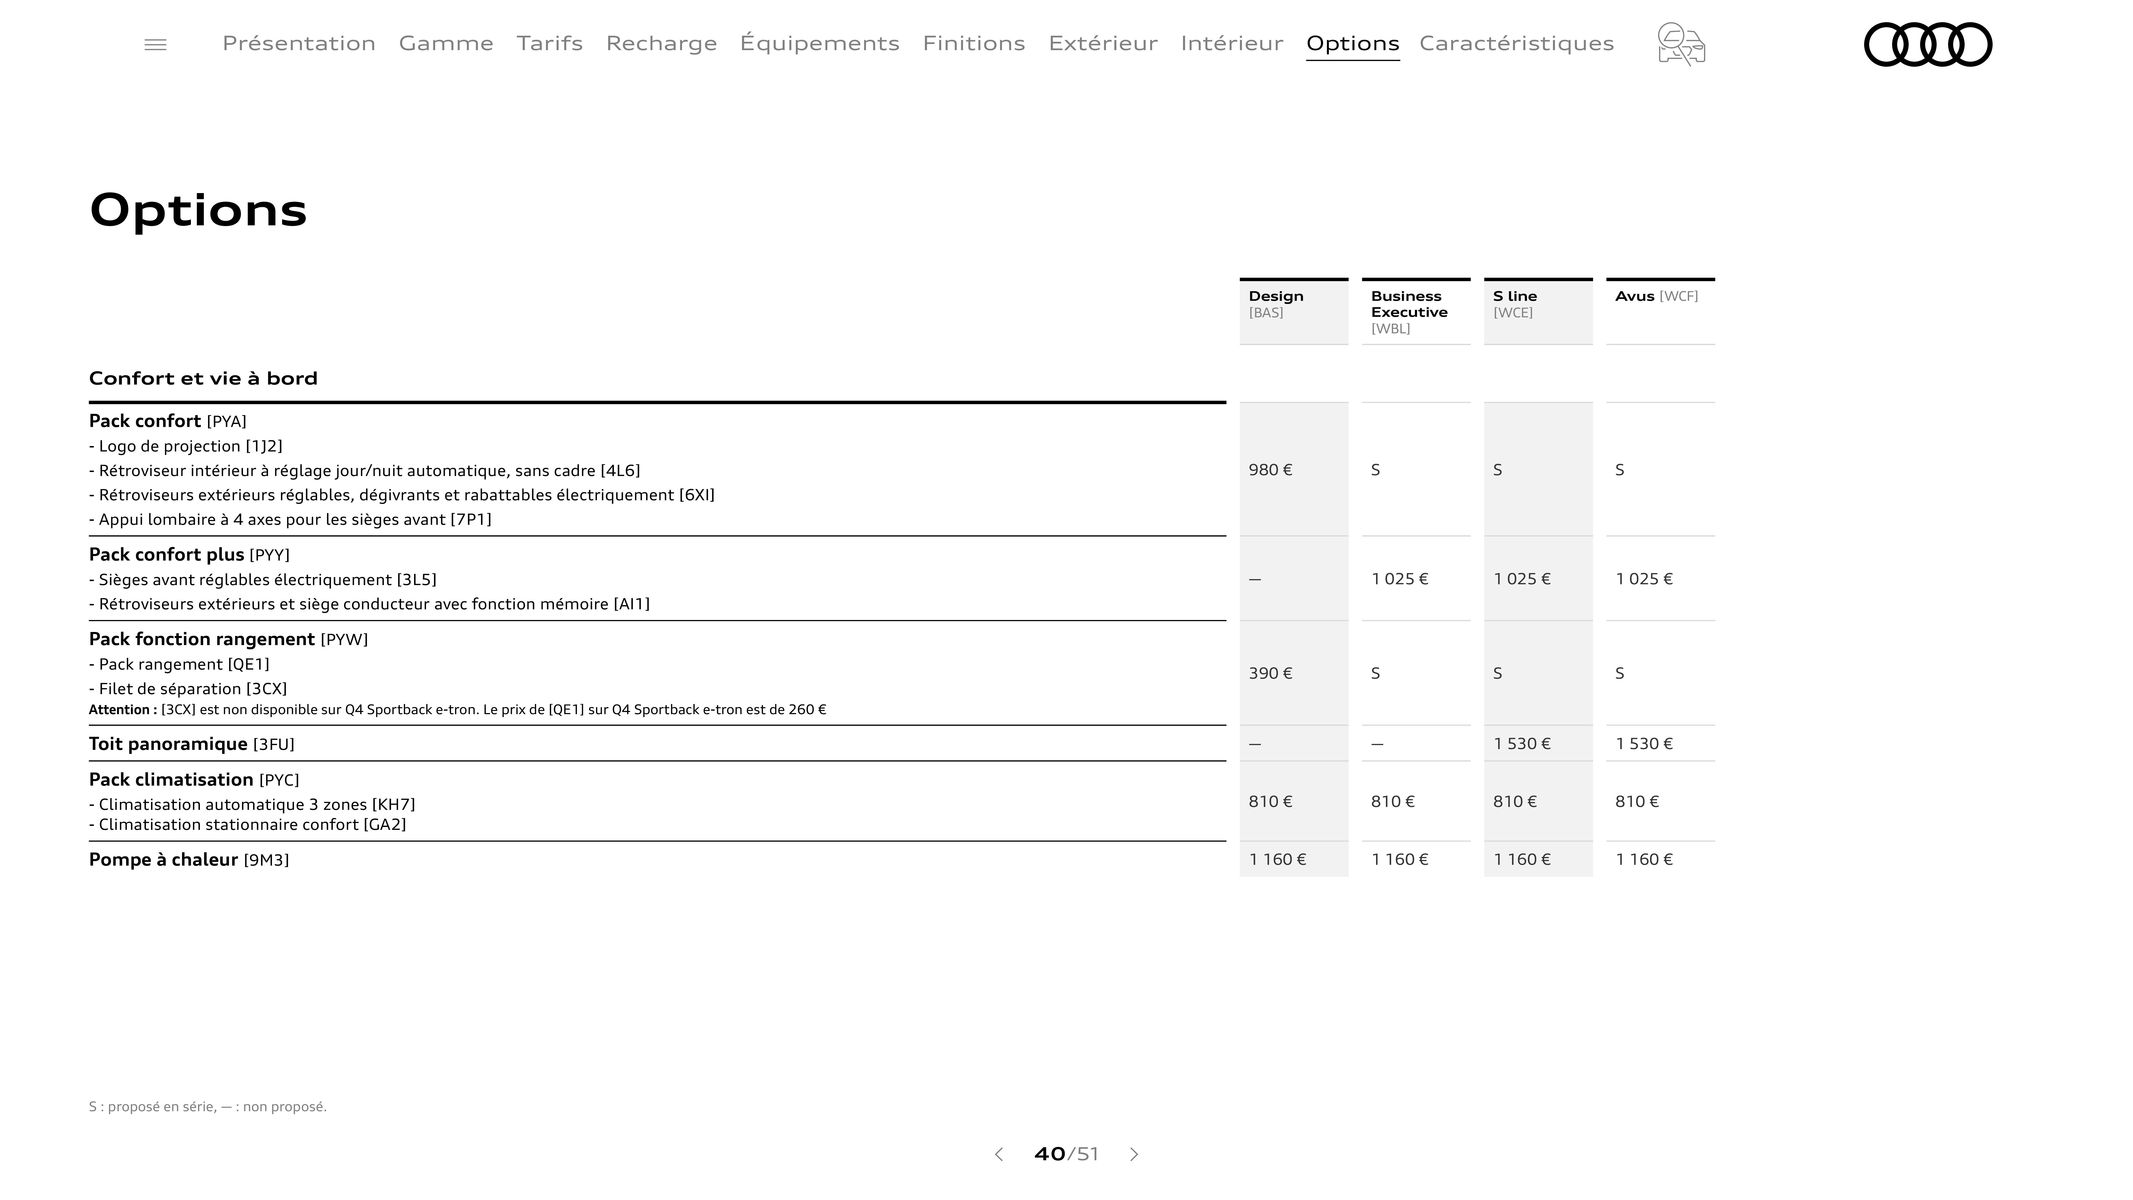Click 1 530 € under Avus column

pos(1660,743)
